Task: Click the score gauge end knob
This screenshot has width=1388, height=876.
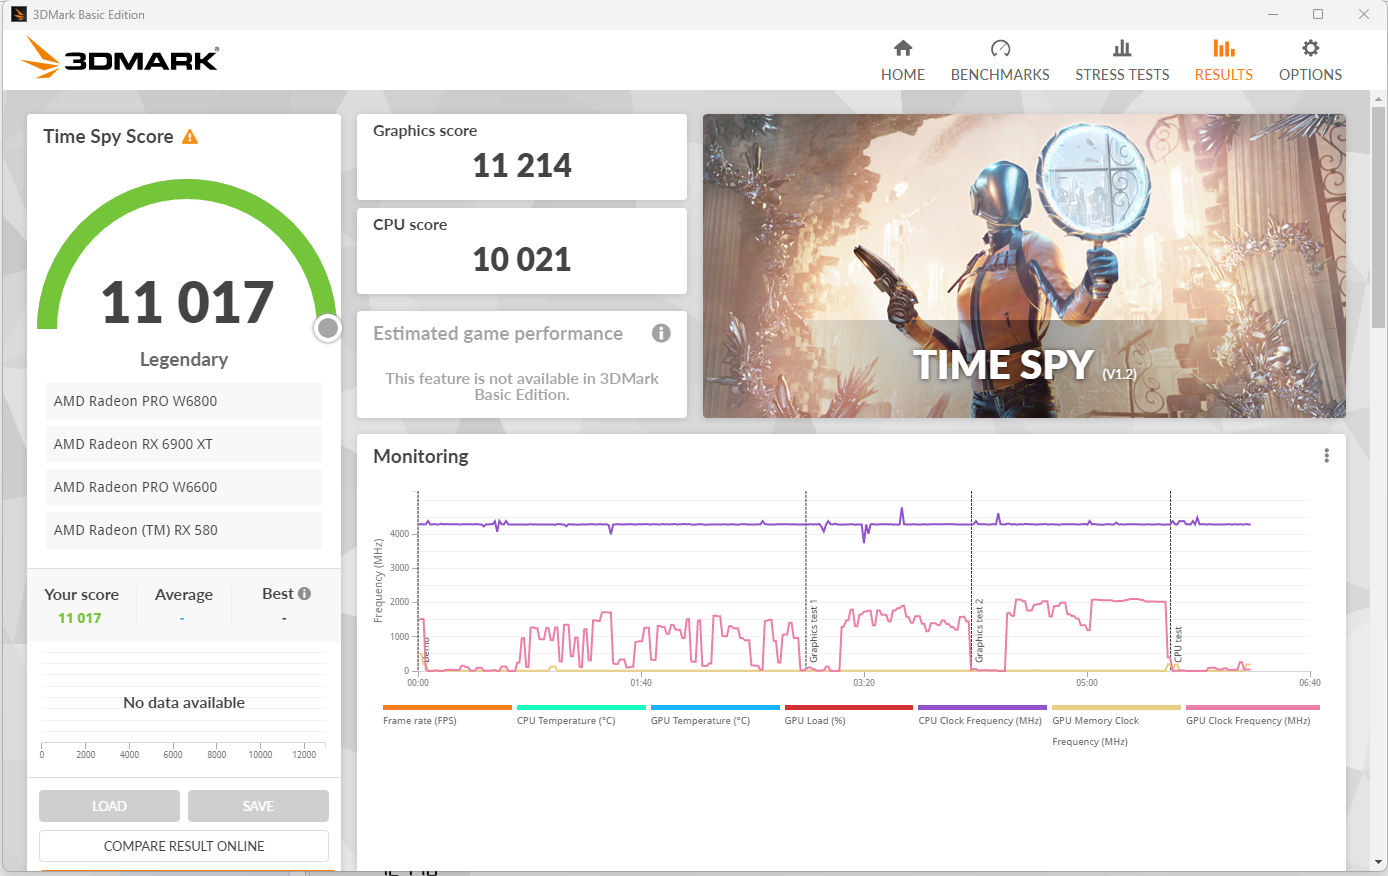Action: coord(328,328)
